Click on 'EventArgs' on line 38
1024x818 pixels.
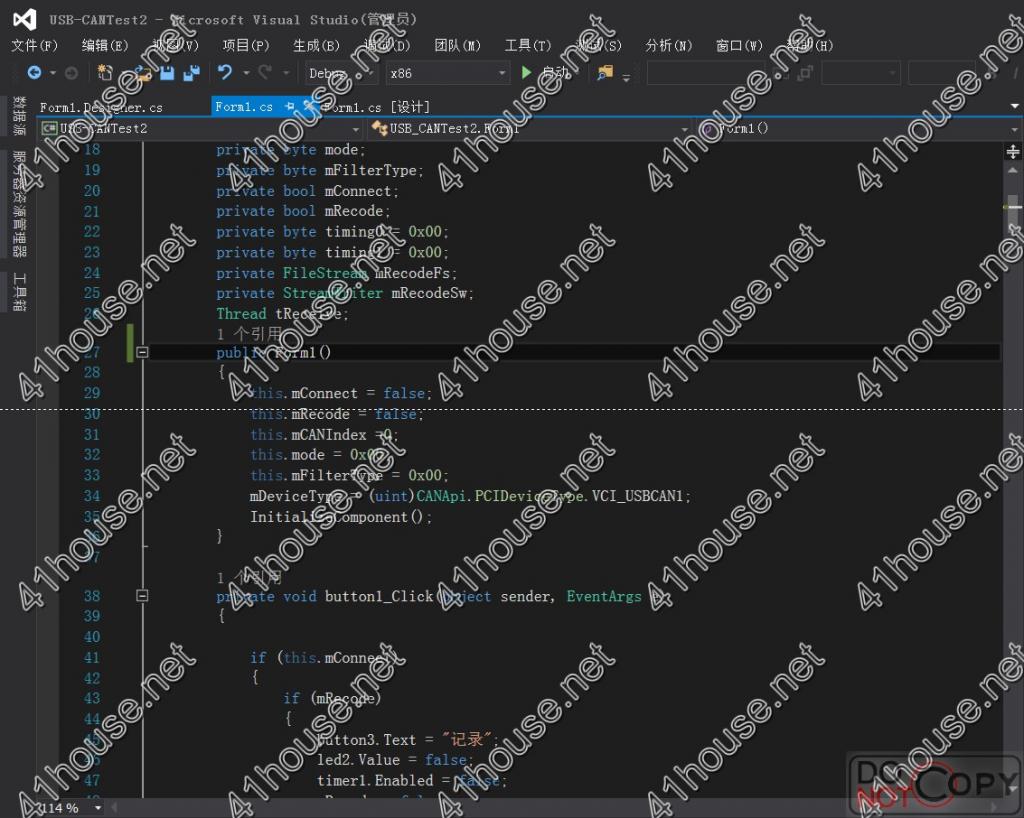[604, 596]
